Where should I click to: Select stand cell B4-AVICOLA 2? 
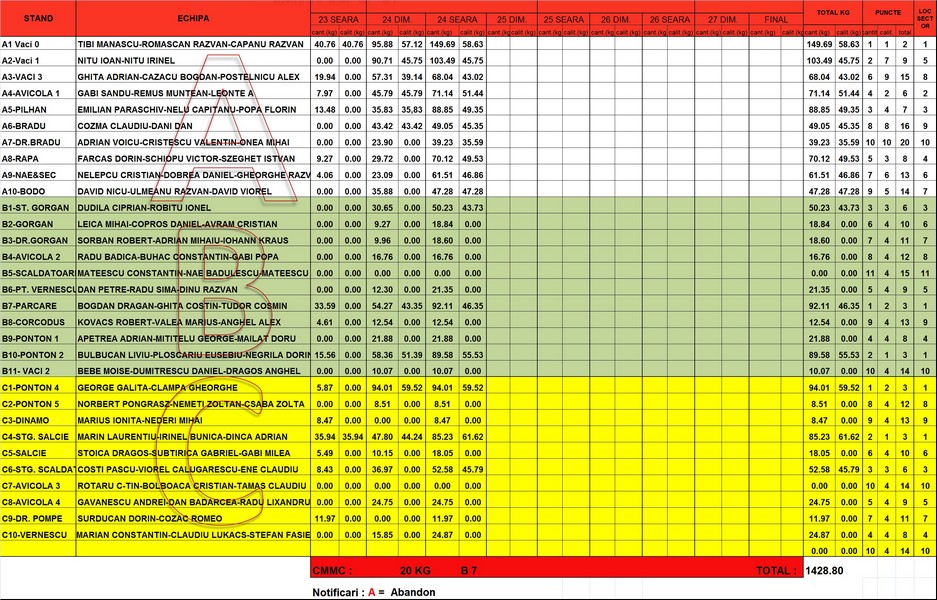pyautogui.click(x=38, y=256)
